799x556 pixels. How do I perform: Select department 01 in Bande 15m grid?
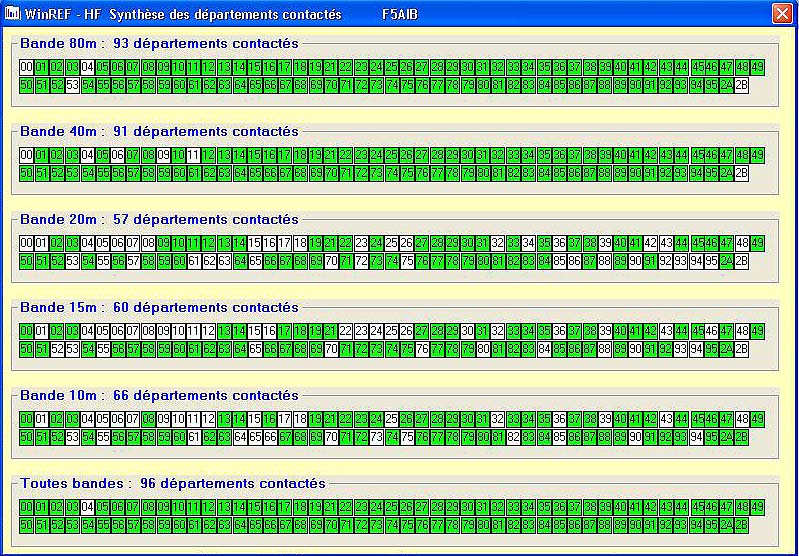point(41,331)
